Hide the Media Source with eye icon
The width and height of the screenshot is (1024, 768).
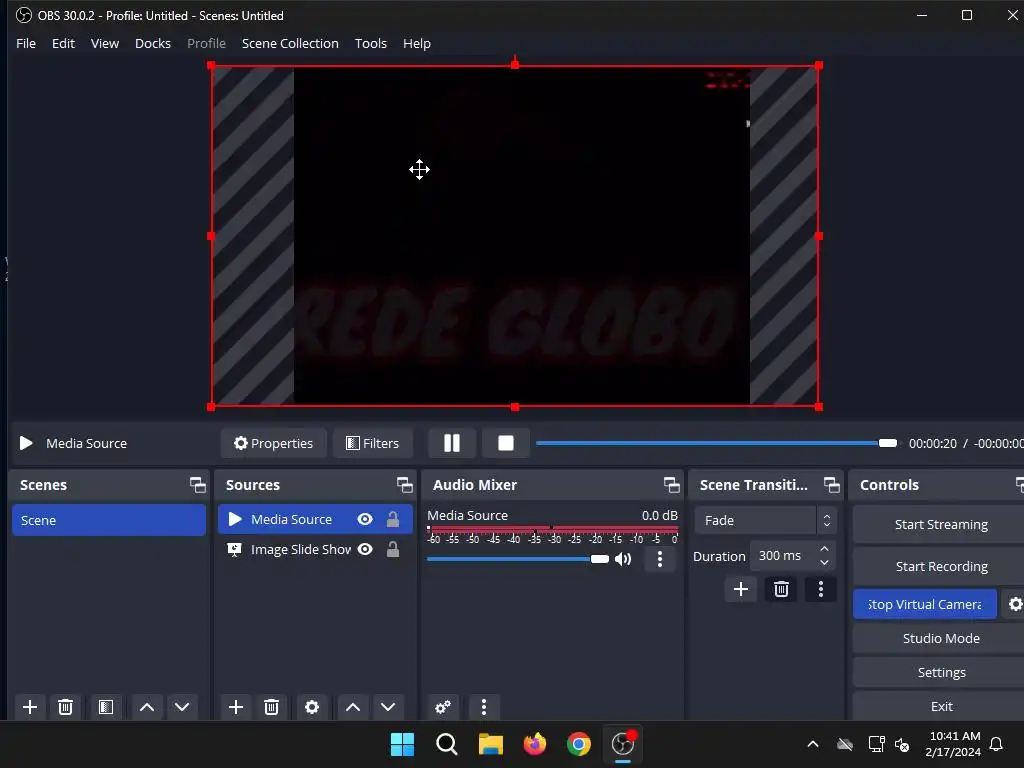click(x=365, y=519)
